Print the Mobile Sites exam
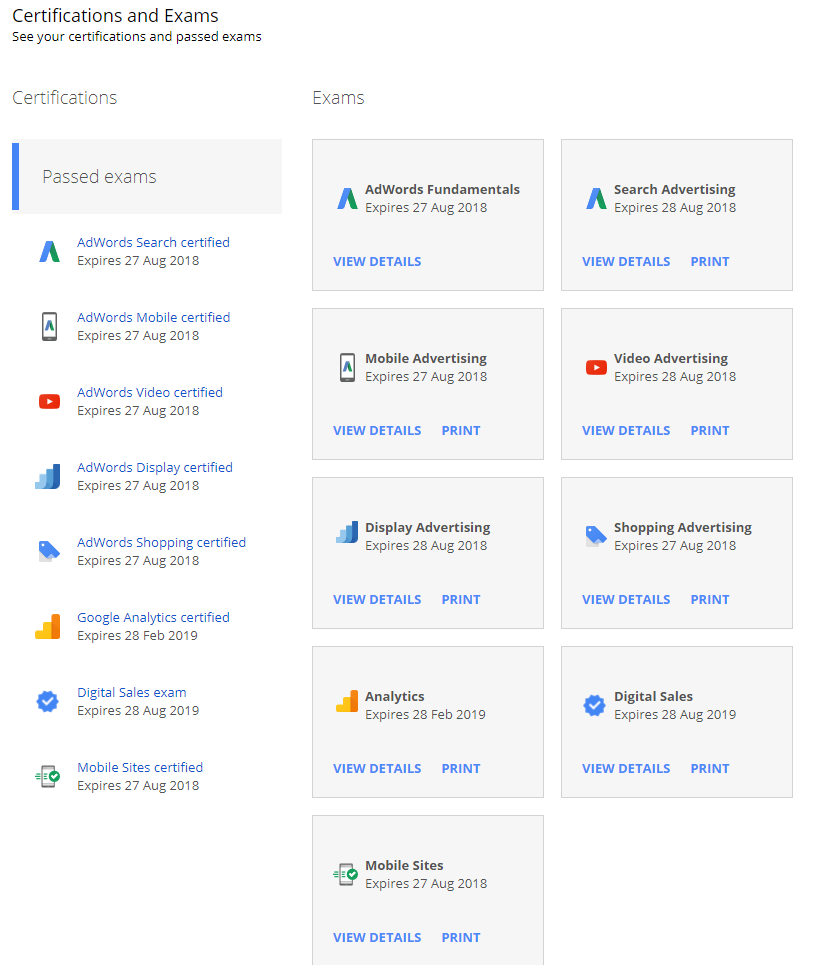Viewport: 824px width, 965px height. [461, 937]
